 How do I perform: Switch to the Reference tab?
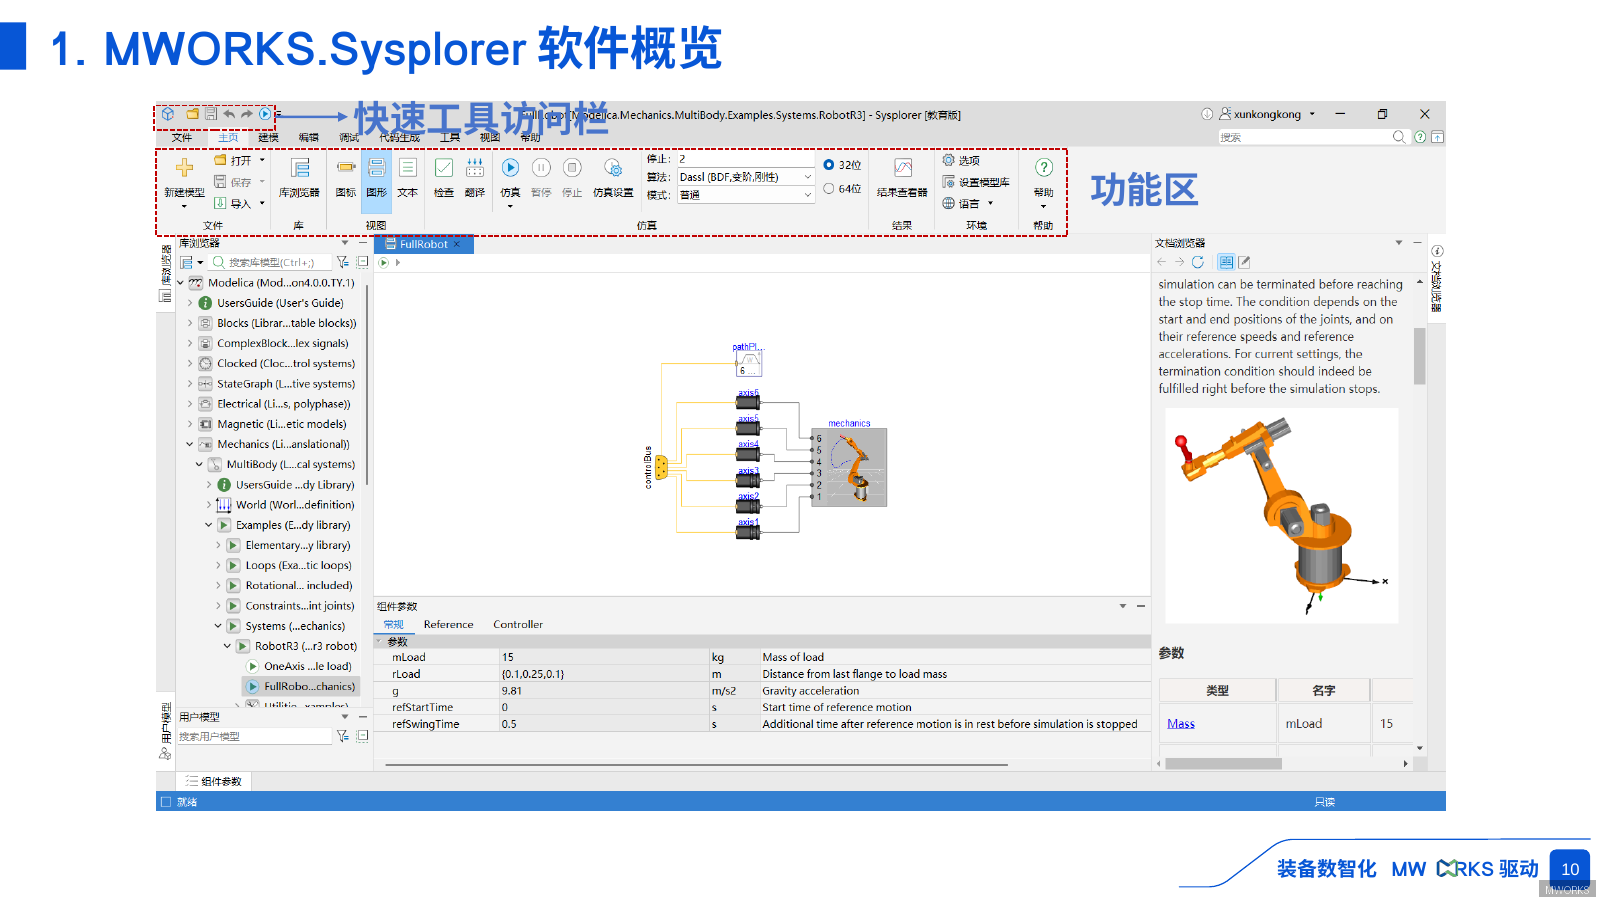(449, 624)
